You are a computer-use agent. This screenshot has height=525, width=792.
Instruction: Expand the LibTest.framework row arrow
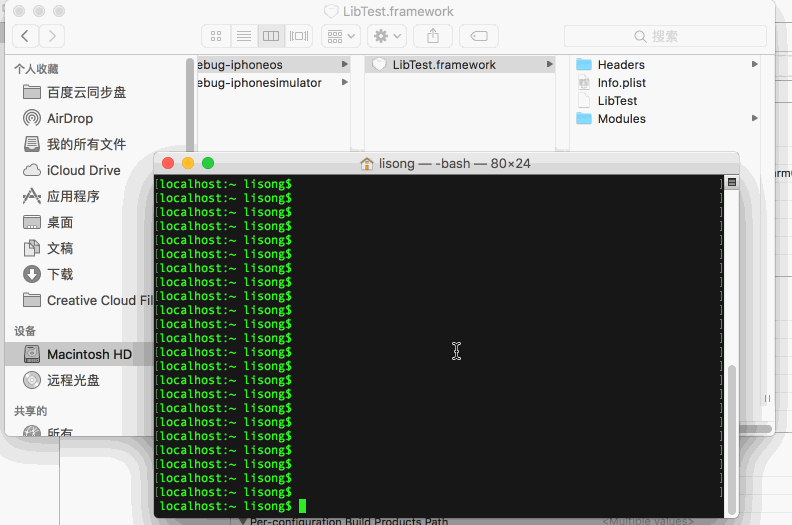tap(550, 64)
